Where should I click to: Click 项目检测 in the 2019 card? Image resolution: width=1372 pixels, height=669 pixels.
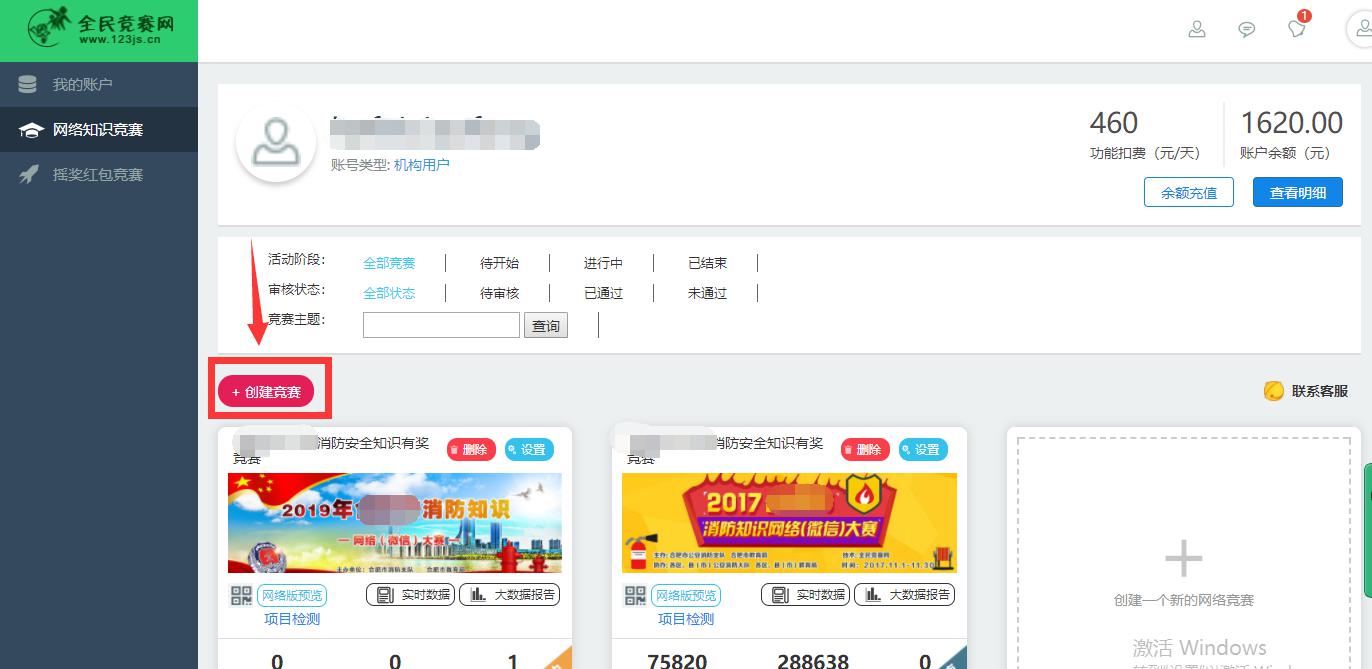coord(292,619)
